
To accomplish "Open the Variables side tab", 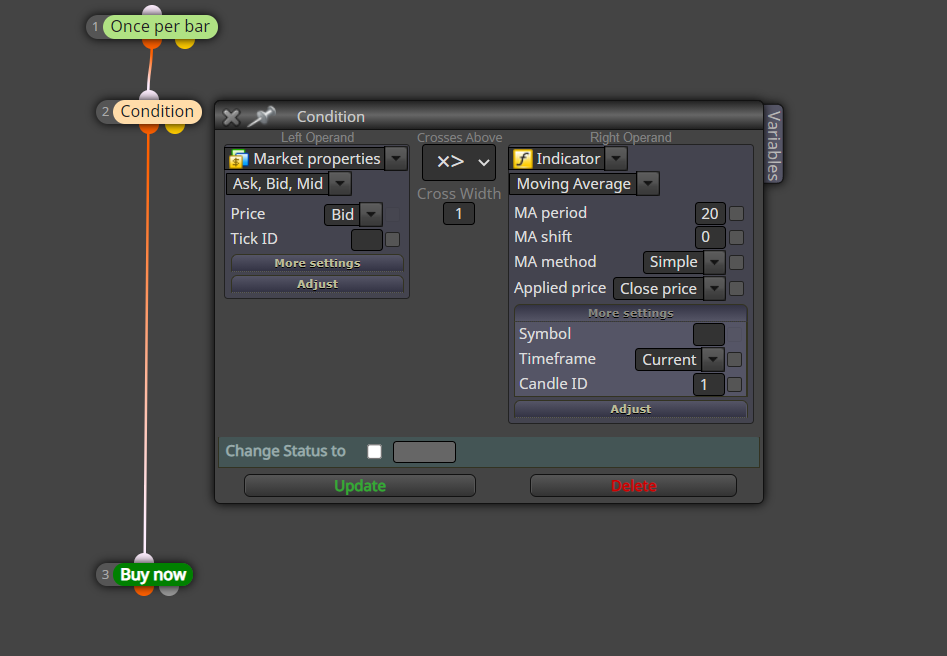I will point(774,145).
